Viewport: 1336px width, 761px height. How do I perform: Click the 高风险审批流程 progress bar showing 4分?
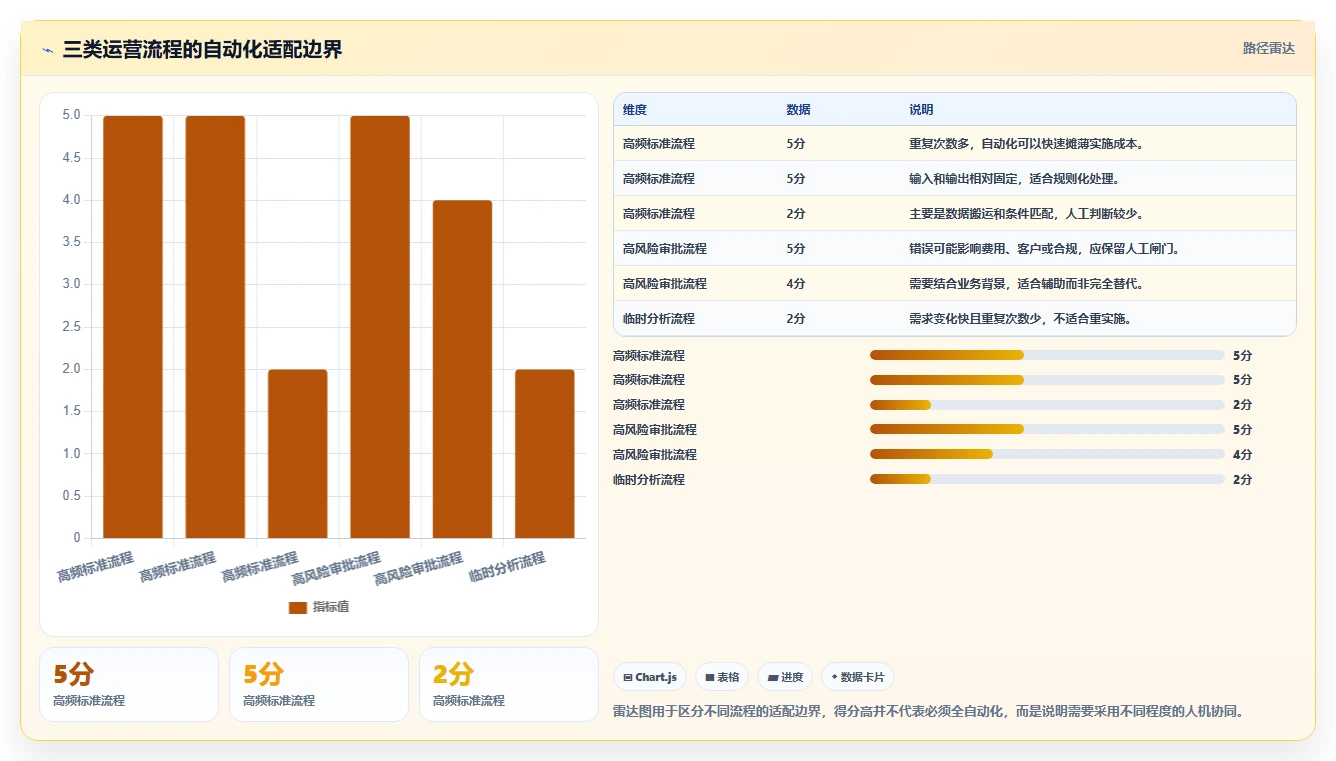1047,454
